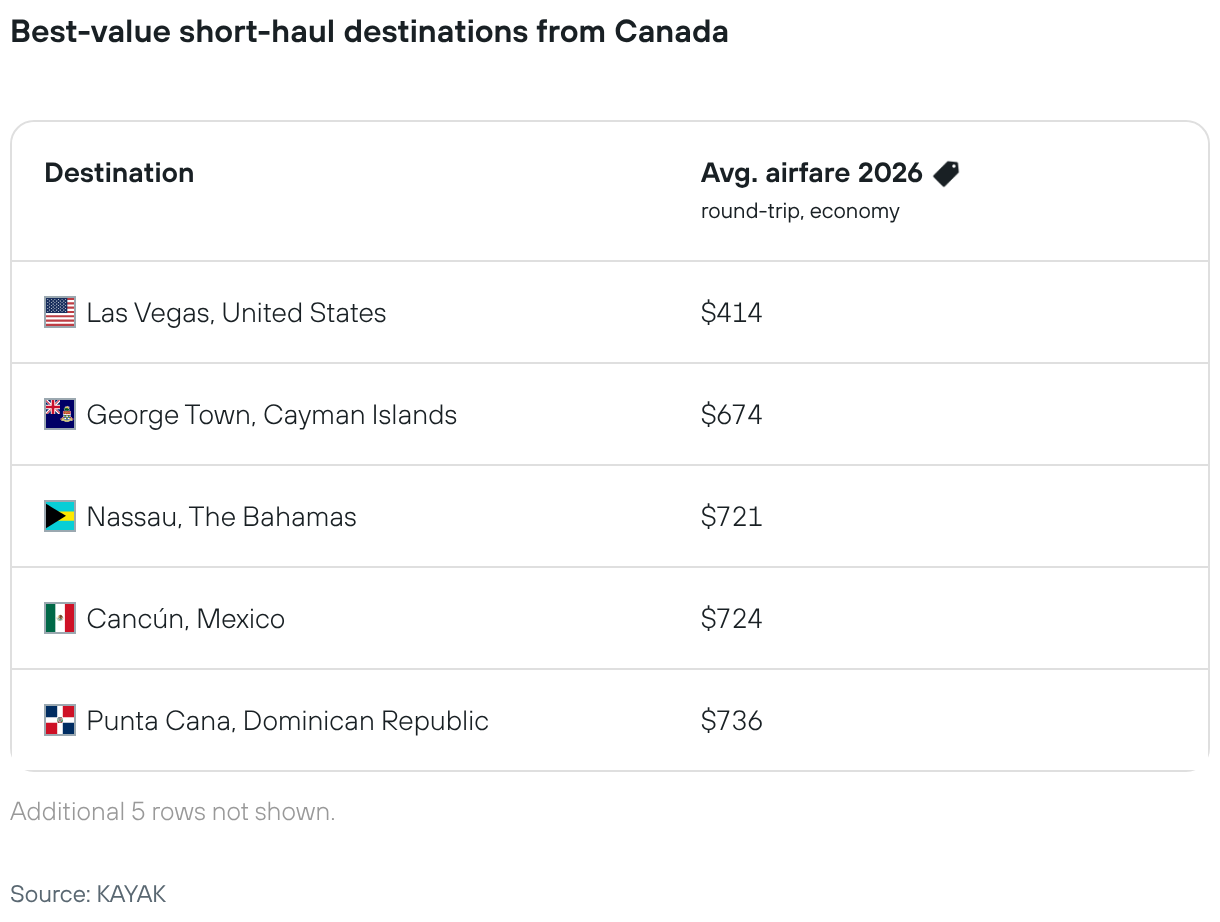Viewport: 1220px width, 922px height.
Task: Click the $674 airfare value
Action: 731,415
